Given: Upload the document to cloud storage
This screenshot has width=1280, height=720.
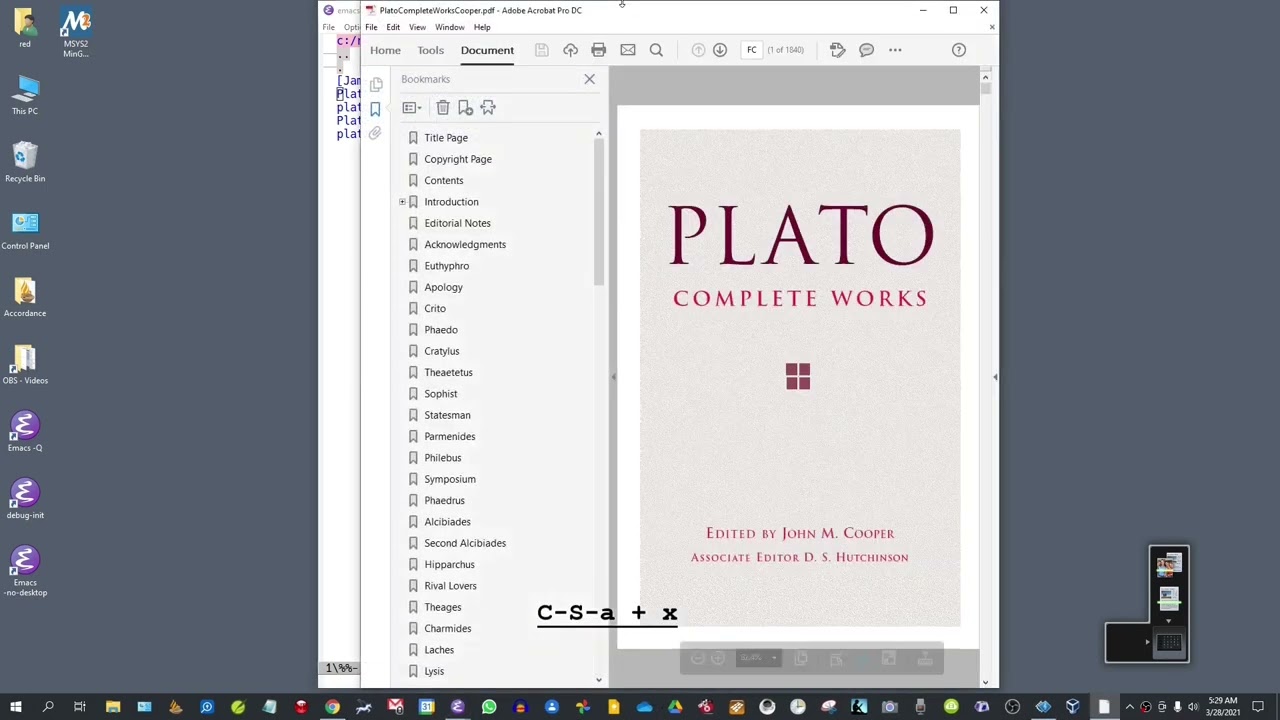Looking at the screenshot, I should (x=570, y=50).
